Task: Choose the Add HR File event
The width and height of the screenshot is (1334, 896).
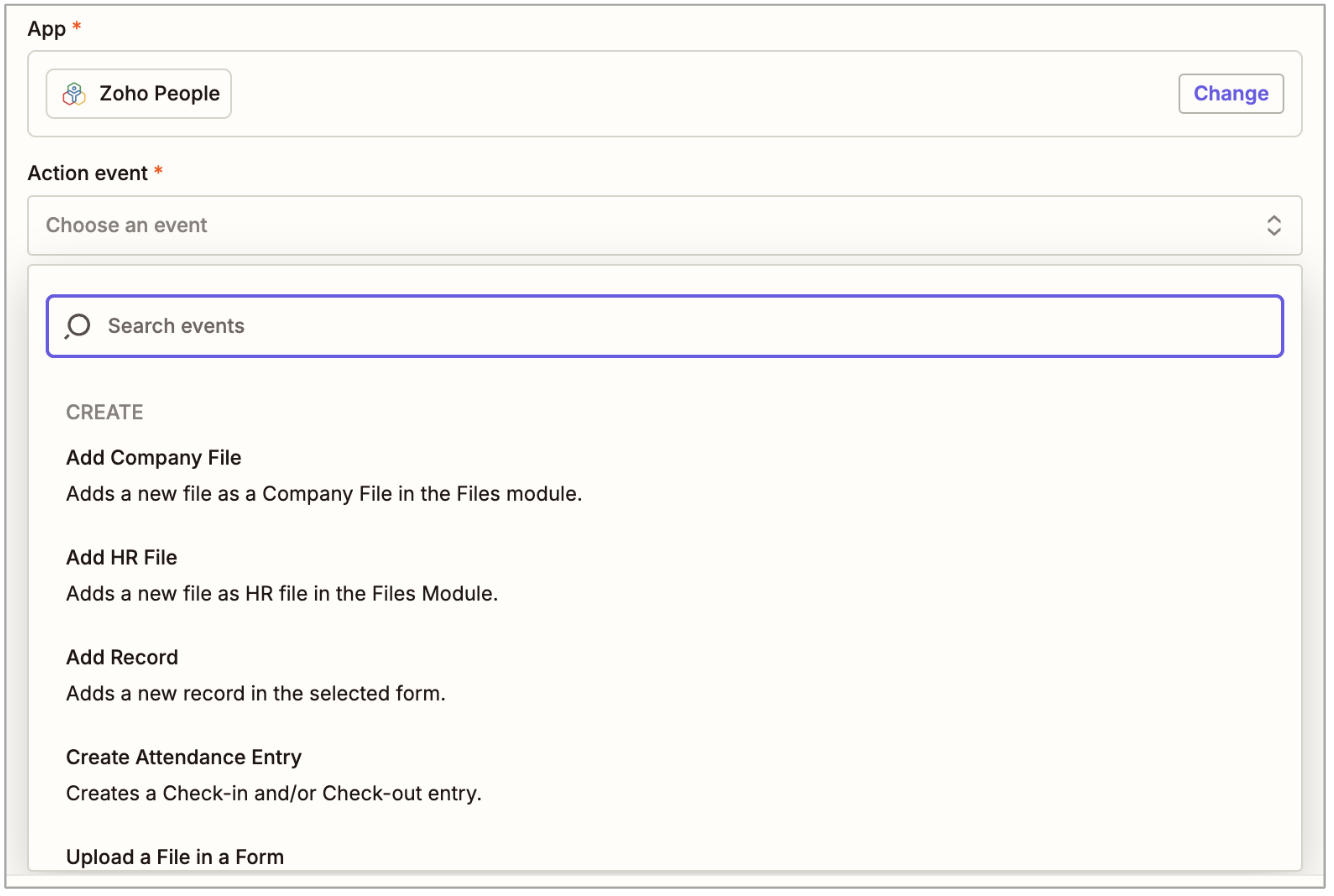Action: [121, 557]
